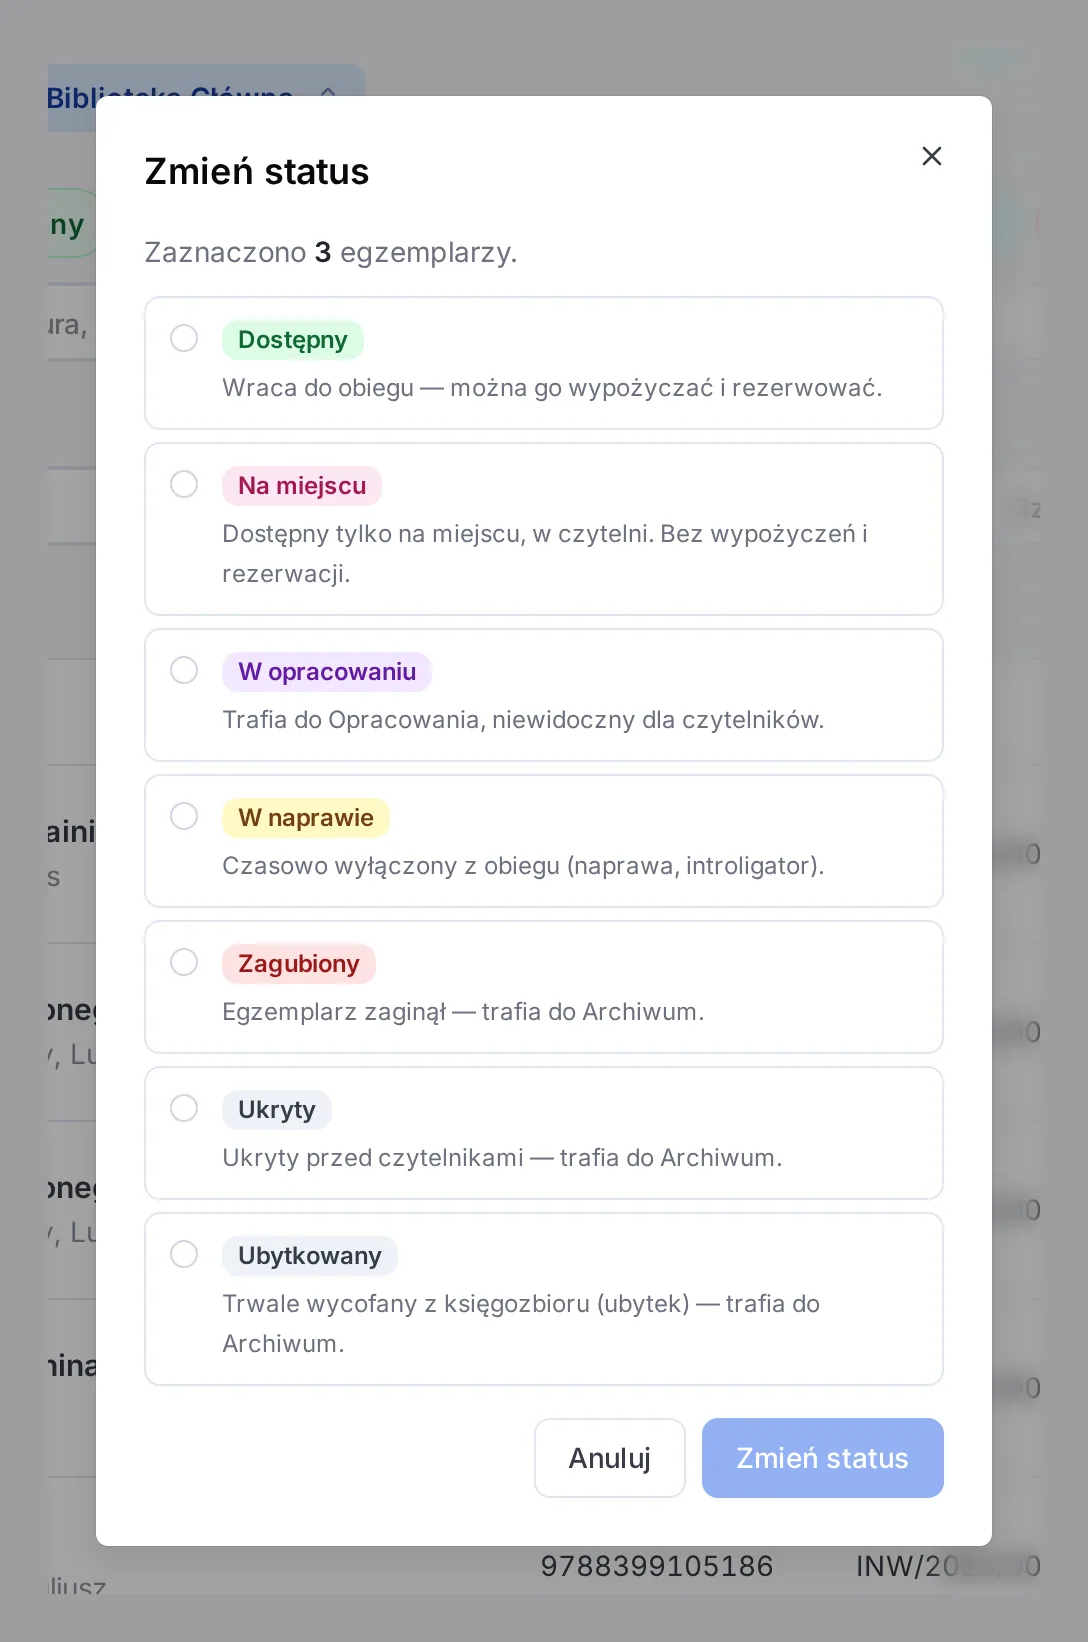Click the Ubytkowany status badge

pos(310,1256)
